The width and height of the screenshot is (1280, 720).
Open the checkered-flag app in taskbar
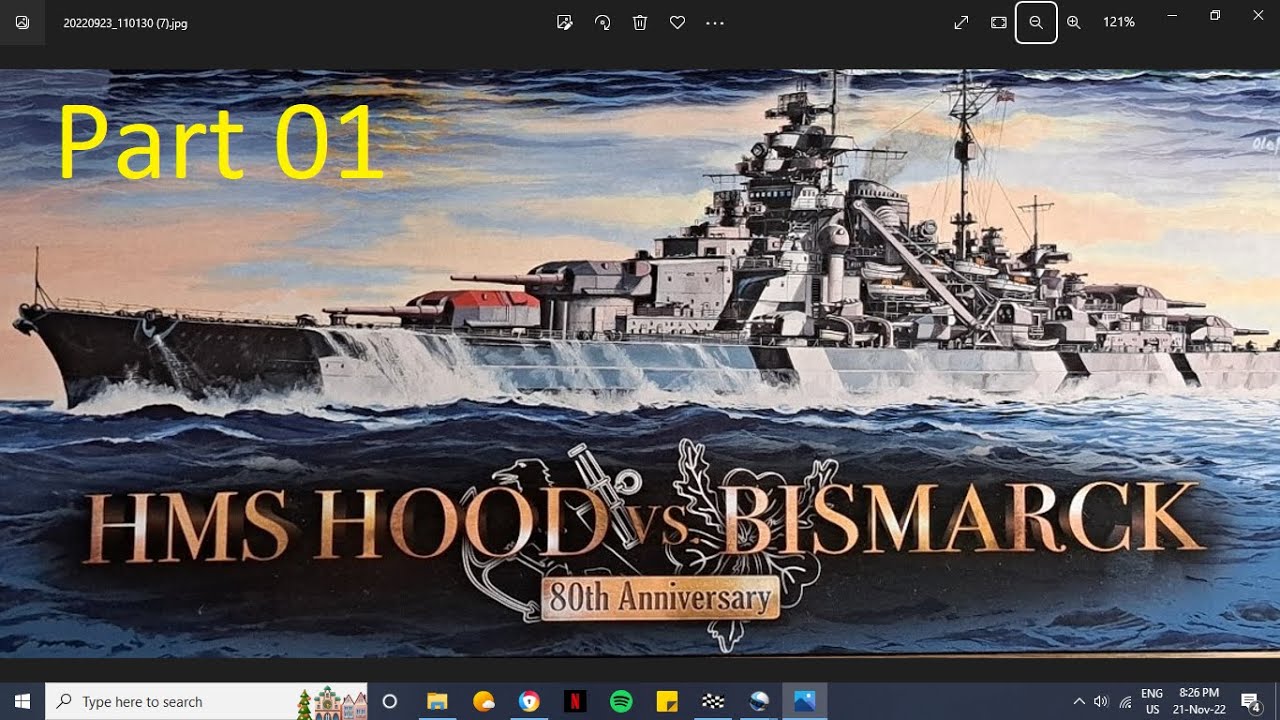pyautogui.click(x=713, y=701)
